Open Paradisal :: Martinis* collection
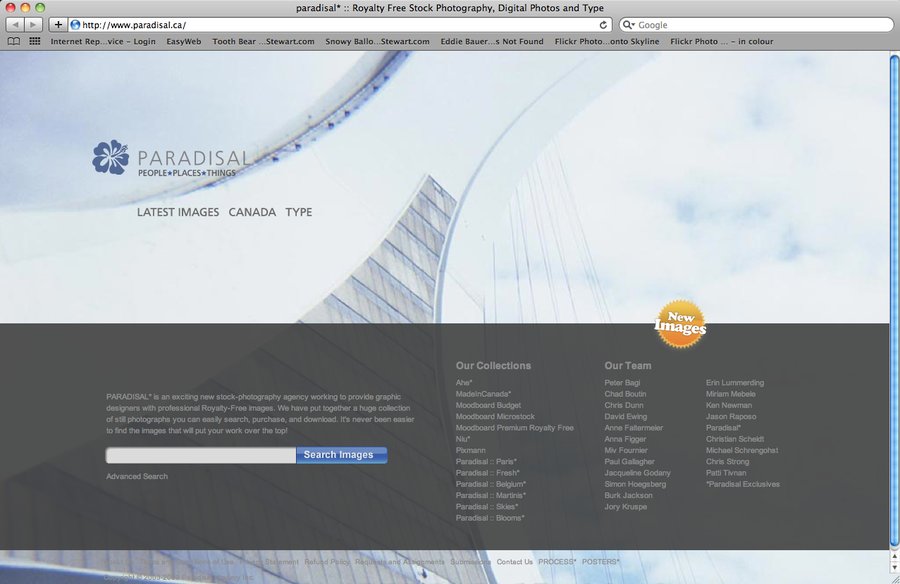This screenshot has height=584, width=900. click(x=491, y=495)
